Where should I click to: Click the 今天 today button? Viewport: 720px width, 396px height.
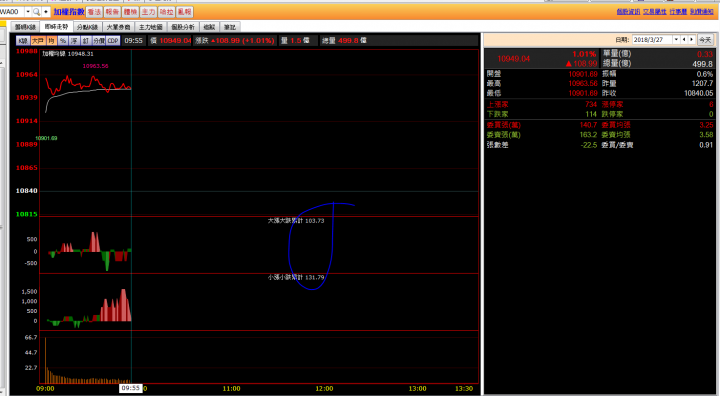click(705, 40)
